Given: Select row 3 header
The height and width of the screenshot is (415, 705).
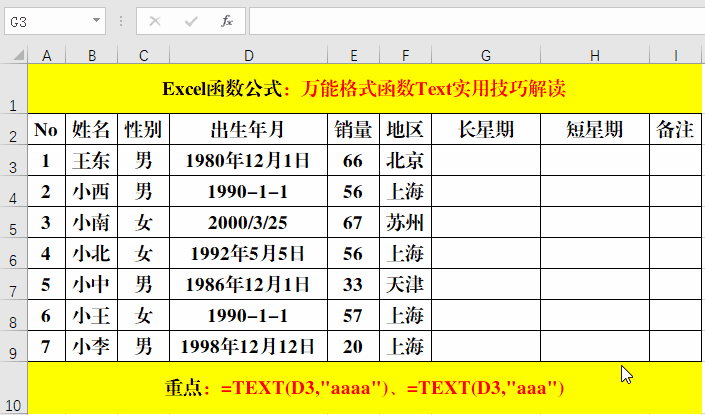Looking at the screenshot, I should pyautogui.click(x=13, y=160).
